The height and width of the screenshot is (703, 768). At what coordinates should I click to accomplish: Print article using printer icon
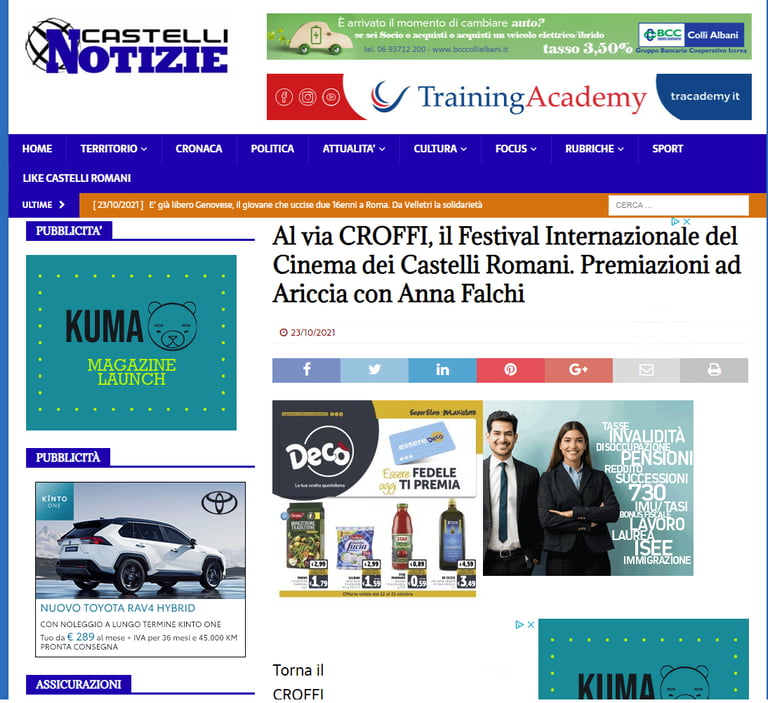714,370
